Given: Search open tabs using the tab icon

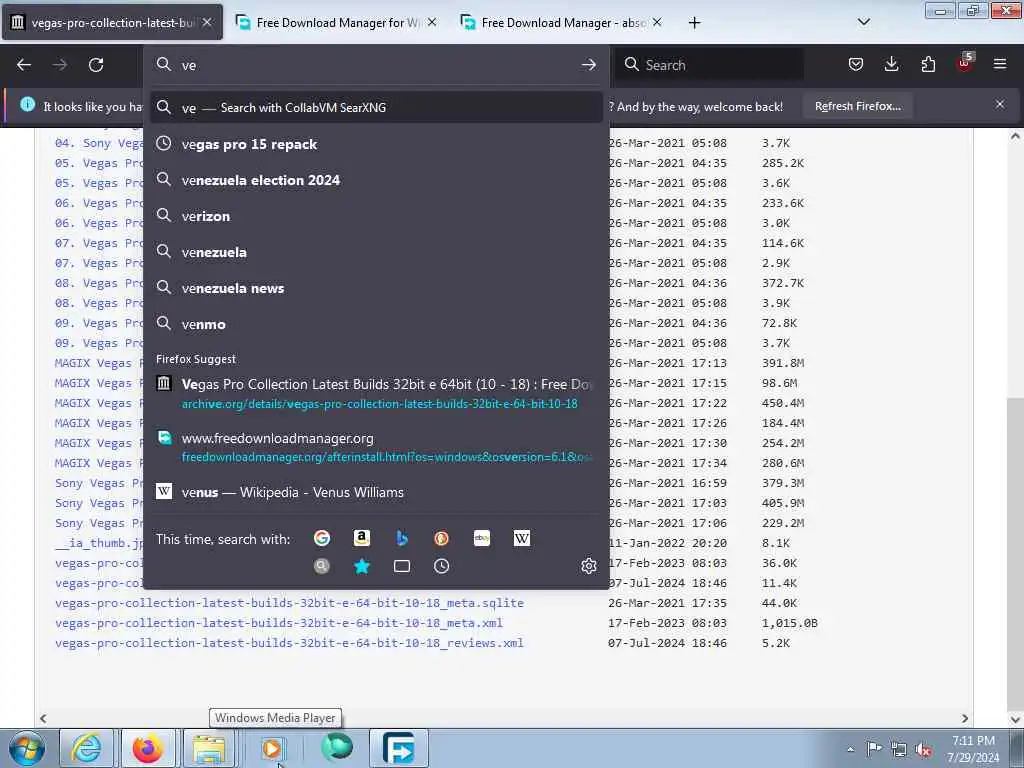Looking at the screenshot, I should coord(402,566).
